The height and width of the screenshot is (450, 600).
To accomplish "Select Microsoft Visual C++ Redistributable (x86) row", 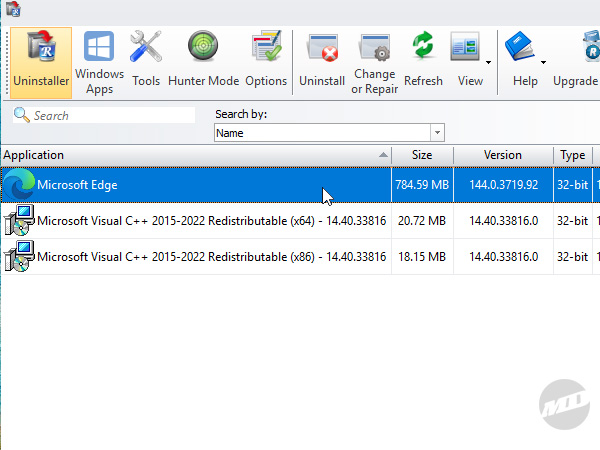I will (x=210, y=257).
